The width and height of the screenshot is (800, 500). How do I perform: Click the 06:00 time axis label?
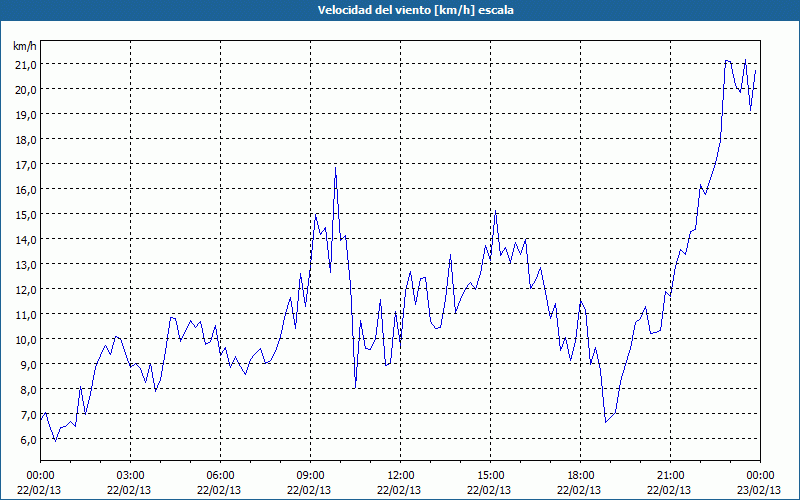pos(220,476)
